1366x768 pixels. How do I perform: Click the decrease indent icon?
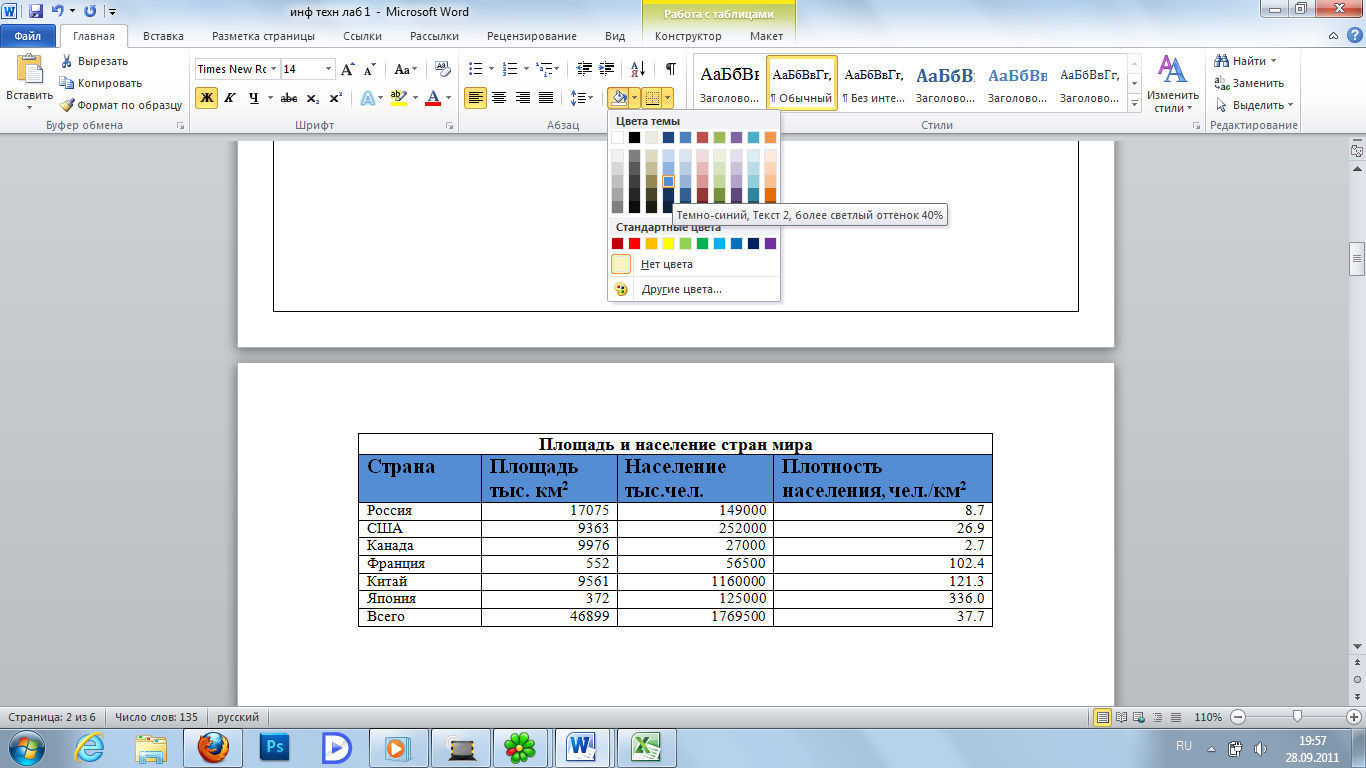tap(585, 69)
